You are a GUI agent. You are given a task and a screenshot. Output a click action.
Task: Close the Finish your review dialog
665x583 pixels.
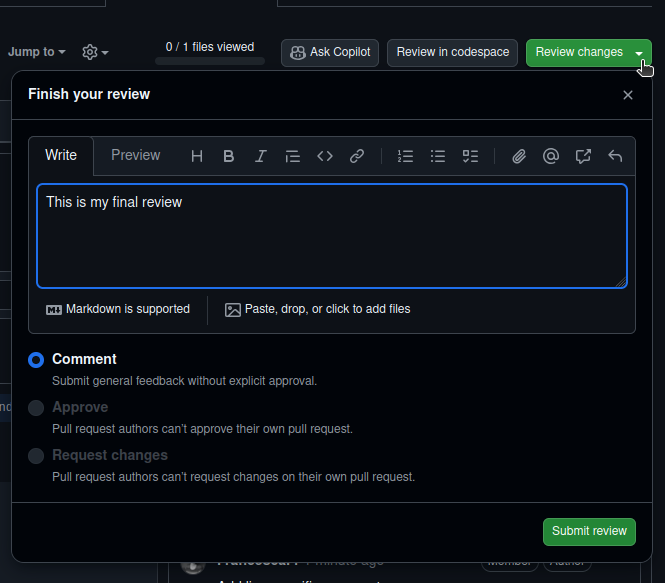pos(628,95)
